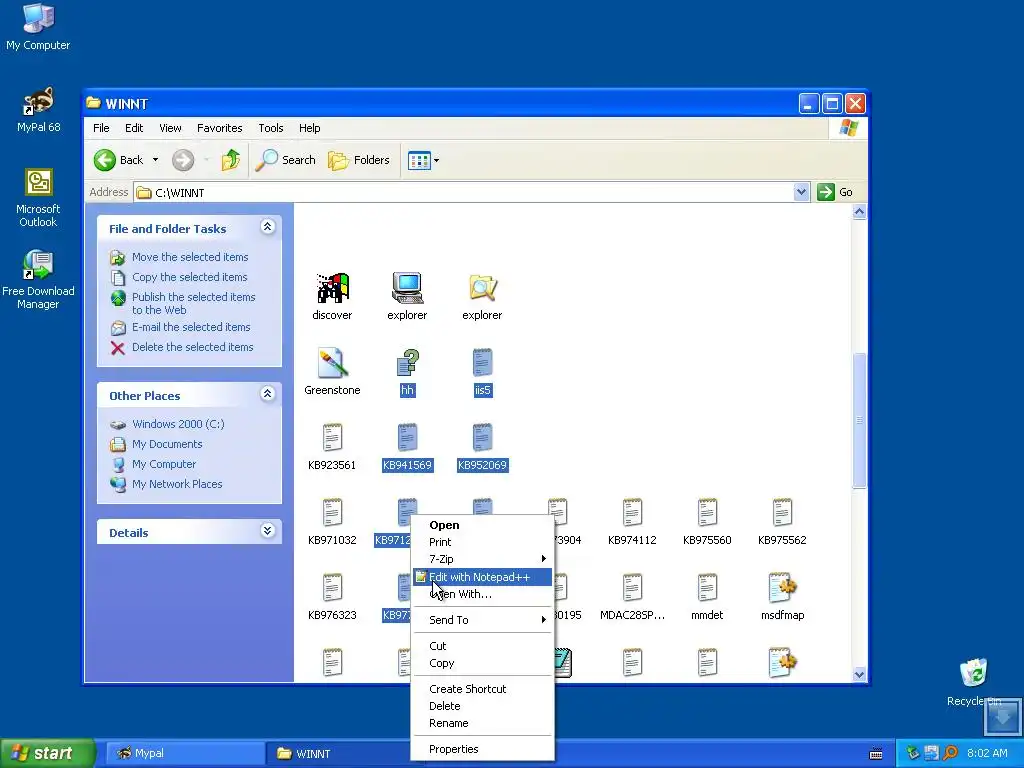This screenshot has height=768, width=1024.
Task: Go to Windows 2000 (C:) drive
Action: click(x=178, y=424)
